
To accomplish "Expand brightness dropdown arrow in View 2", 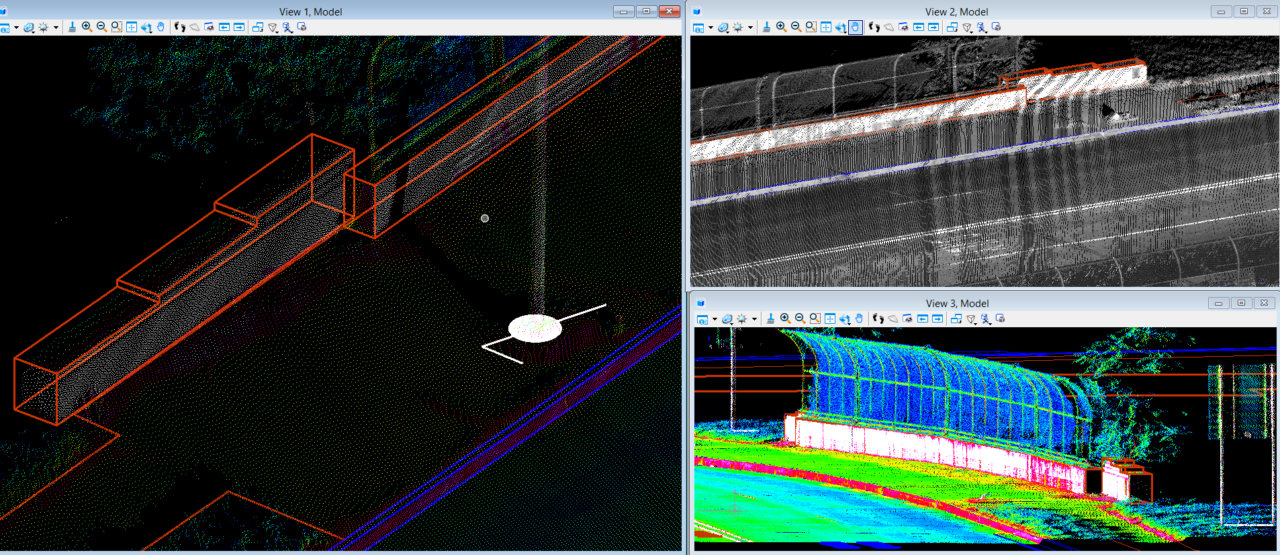I will [751, 27].
